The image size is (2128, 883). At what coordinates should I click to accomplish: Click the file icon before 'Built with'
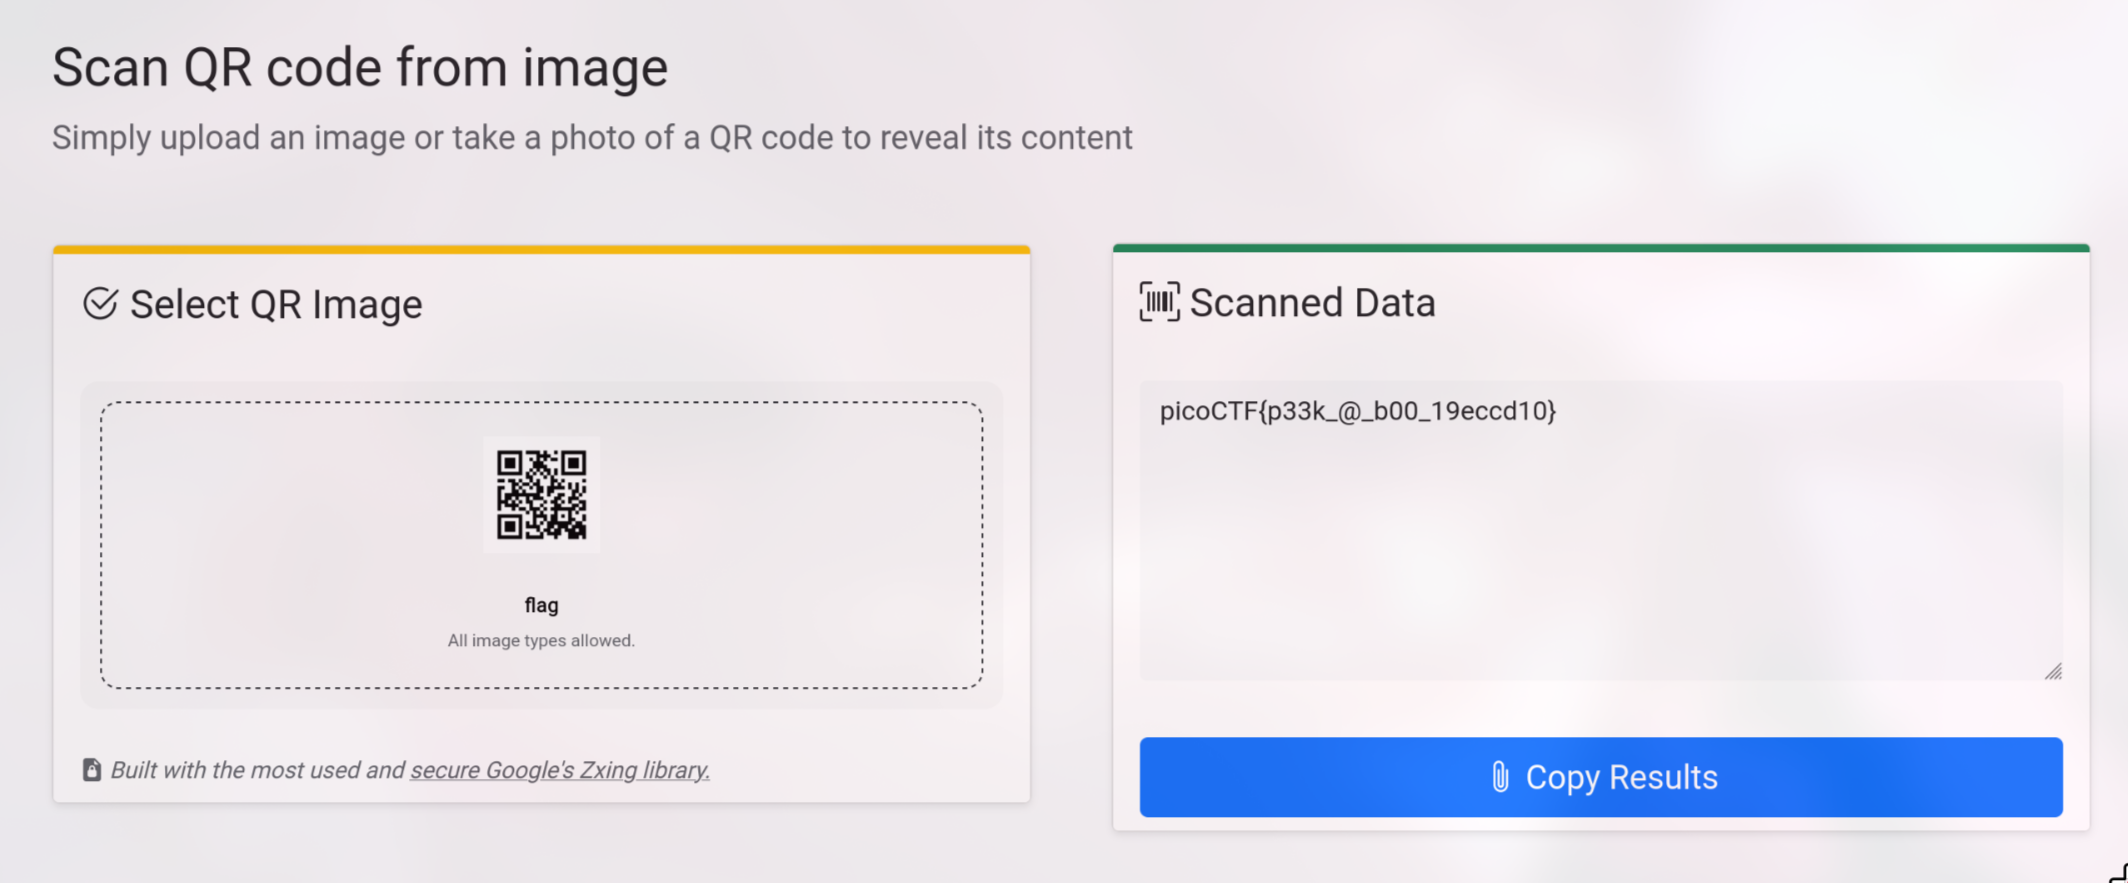coord(92,769)
